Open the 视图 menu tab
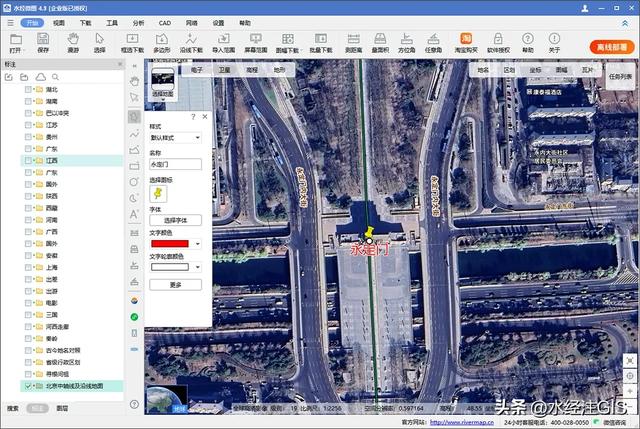 pos(59,23)
